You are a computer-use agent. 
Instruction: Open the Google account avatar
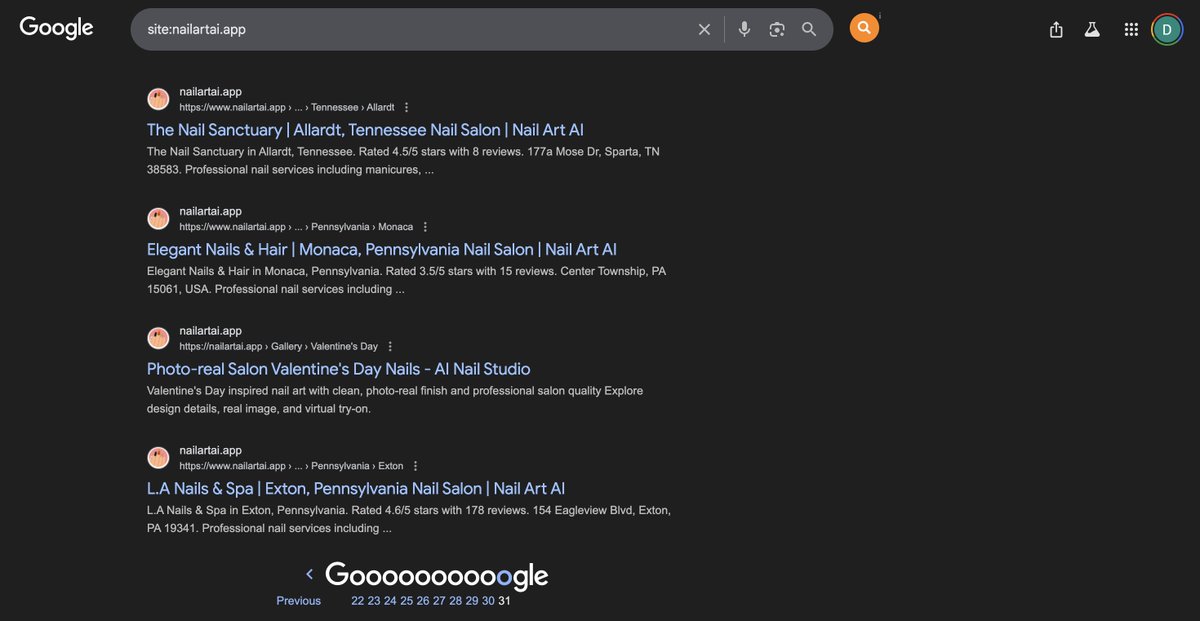tap(1166, 29)
